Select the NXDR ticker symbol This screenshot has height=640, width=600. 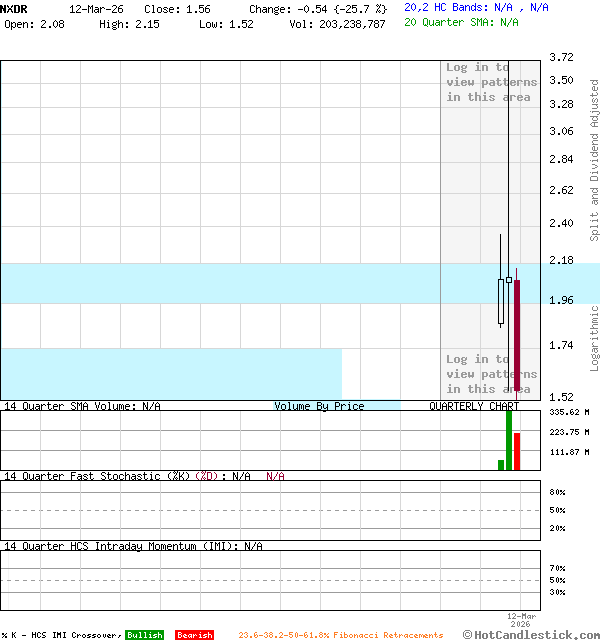point(14,8)
